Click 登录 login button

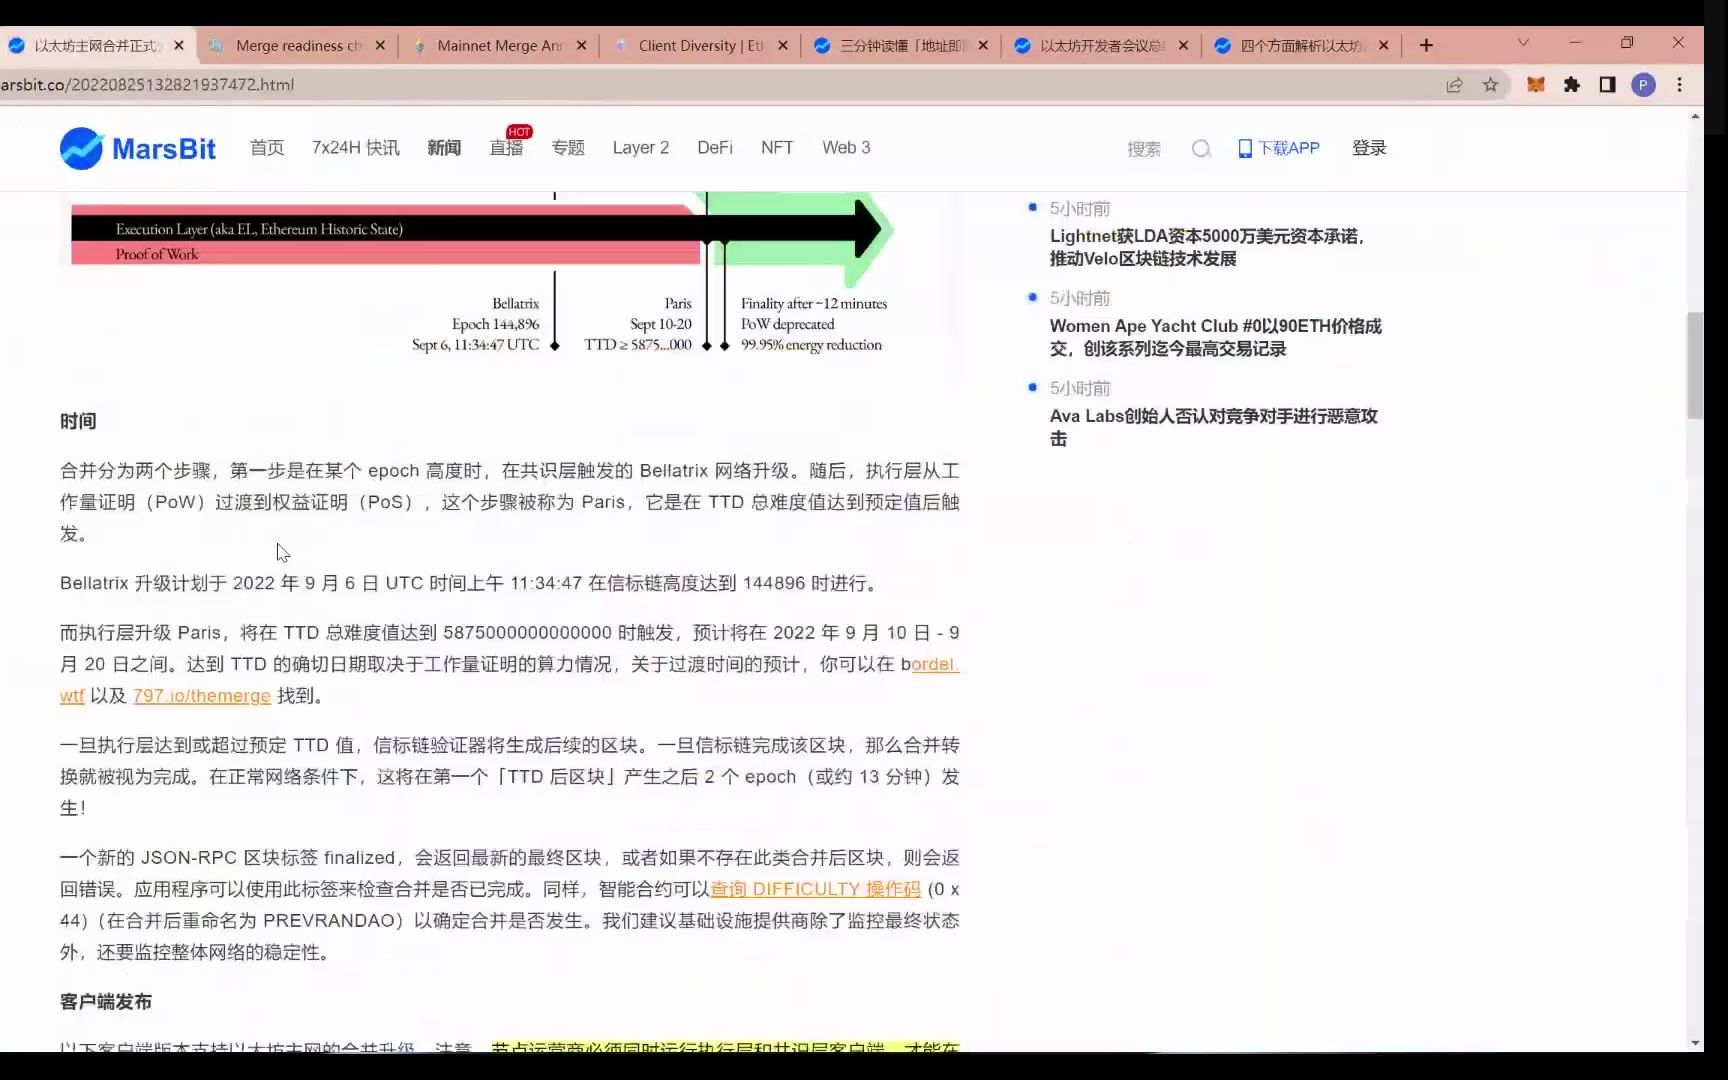pyautogui.click(x=1369, y=148)
